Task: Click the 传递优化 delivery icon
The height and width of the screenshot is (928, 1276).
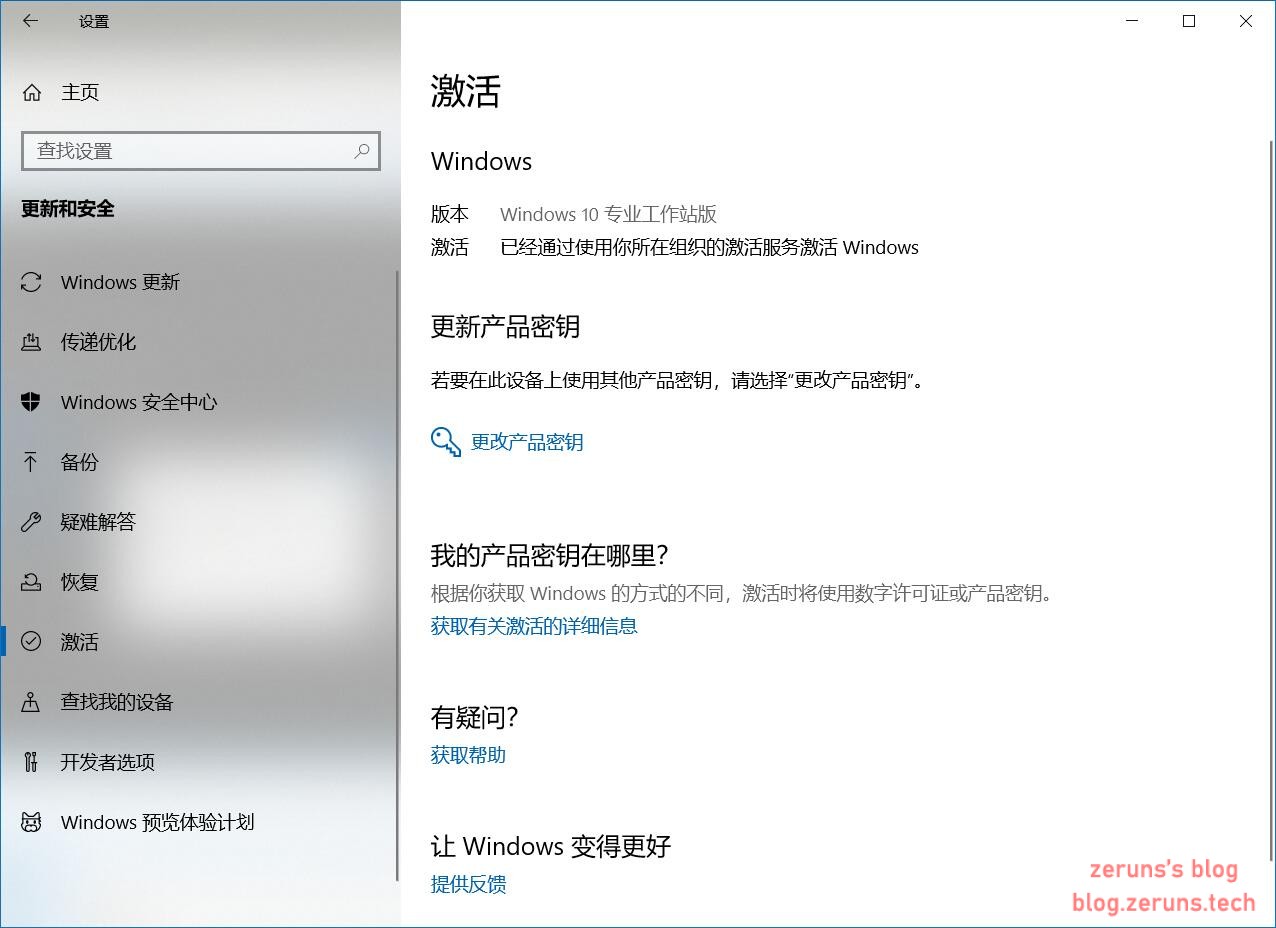Action: point(32,343)
